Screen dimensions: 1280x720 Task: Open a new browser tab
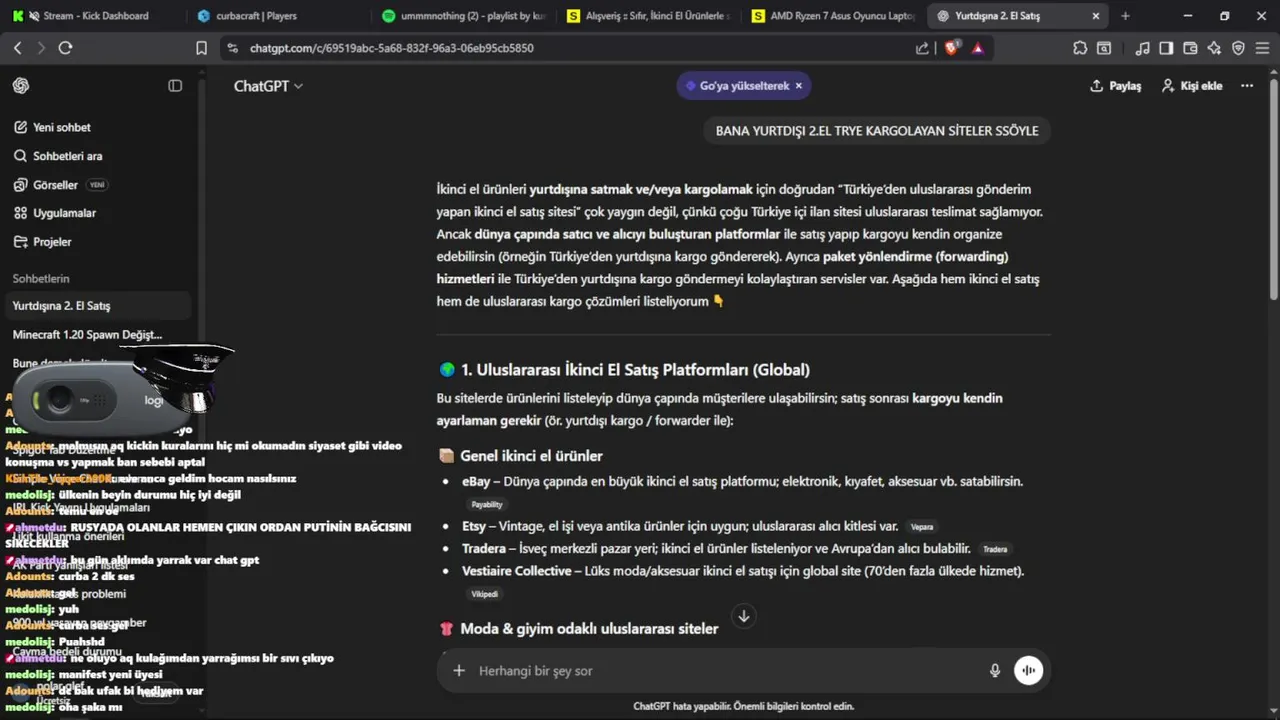1125,16
